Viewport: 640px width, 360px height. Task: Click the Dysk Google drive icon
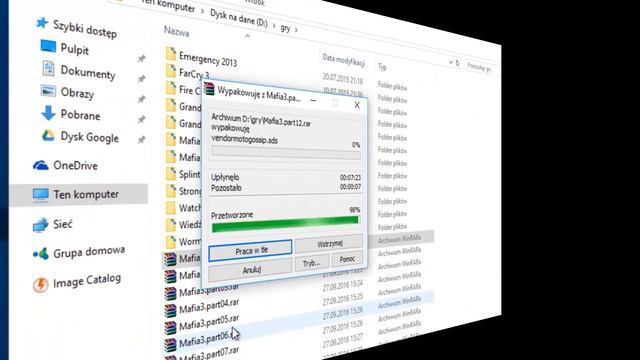(x=48, y=136)
